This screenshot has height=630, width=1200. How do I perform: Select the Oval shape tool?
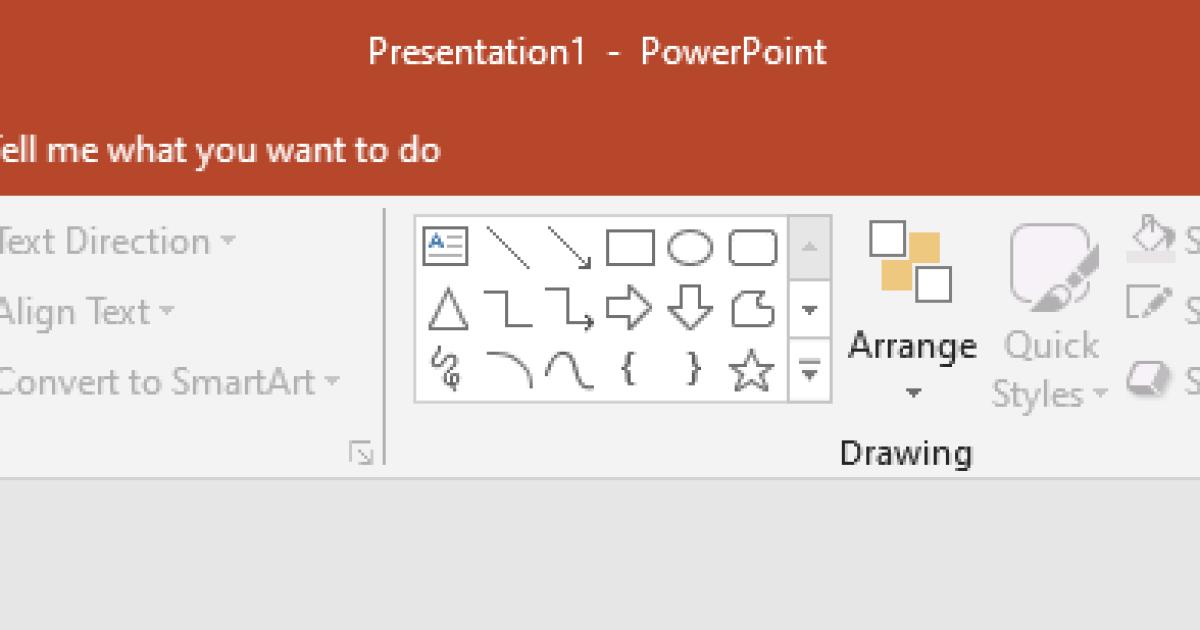pyautogui.click(x=691, y=247)
